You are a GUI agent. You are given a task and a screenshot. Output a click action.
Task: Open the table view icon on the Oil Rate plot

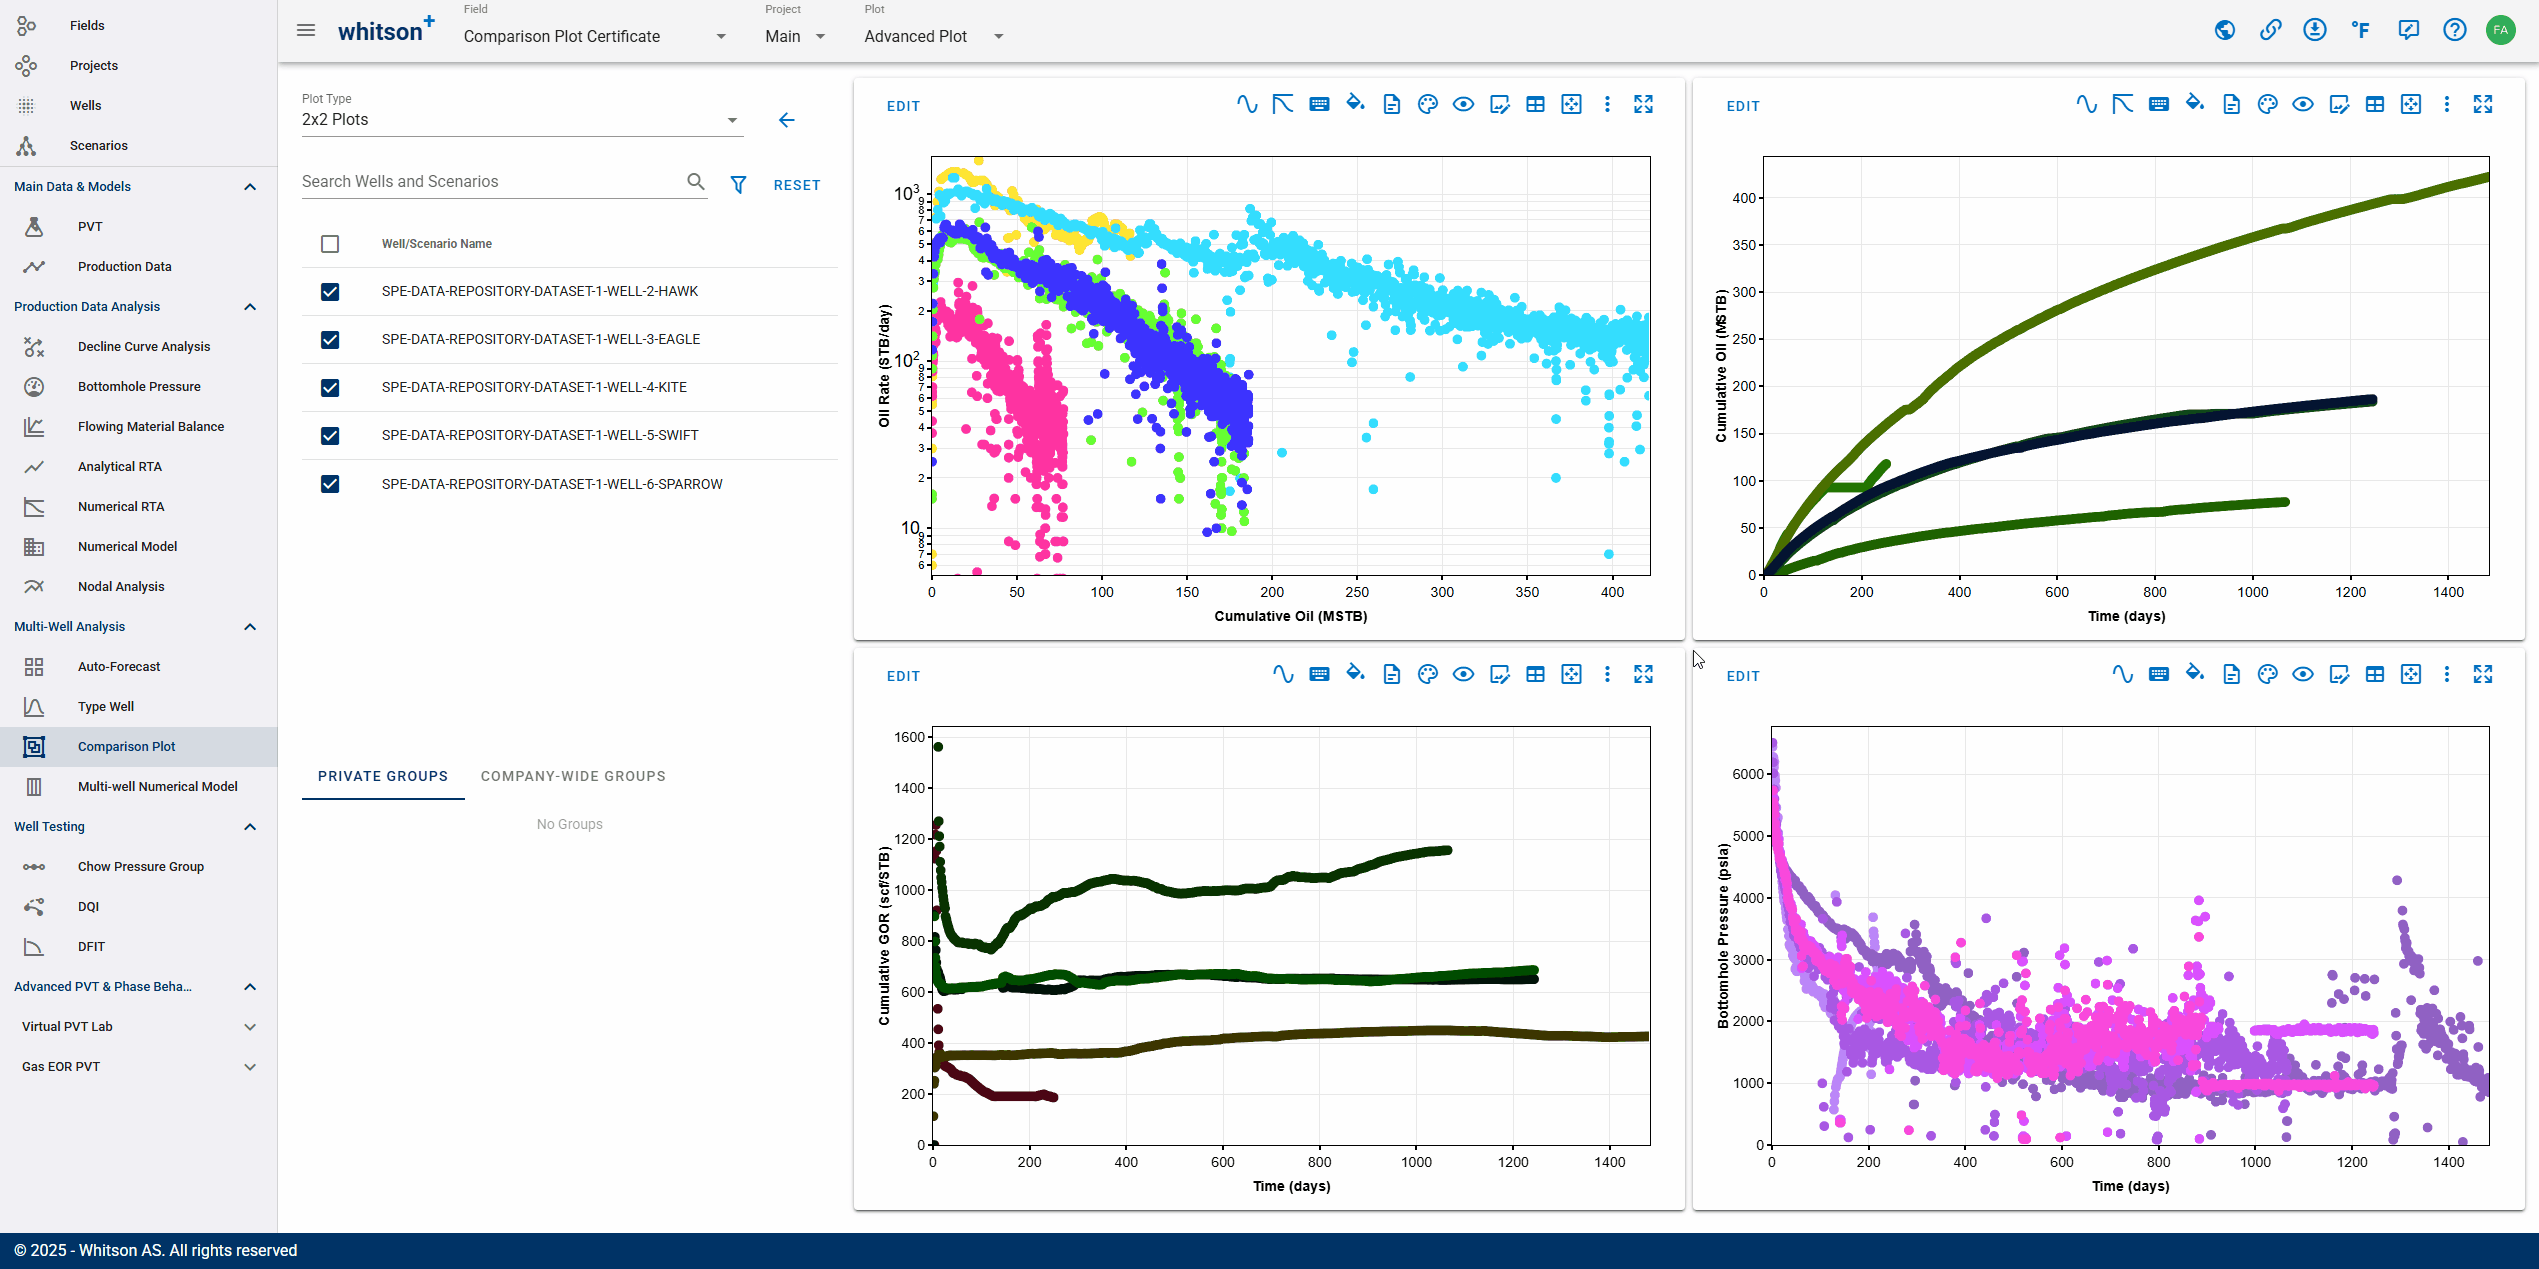(x=1535, y=104)
